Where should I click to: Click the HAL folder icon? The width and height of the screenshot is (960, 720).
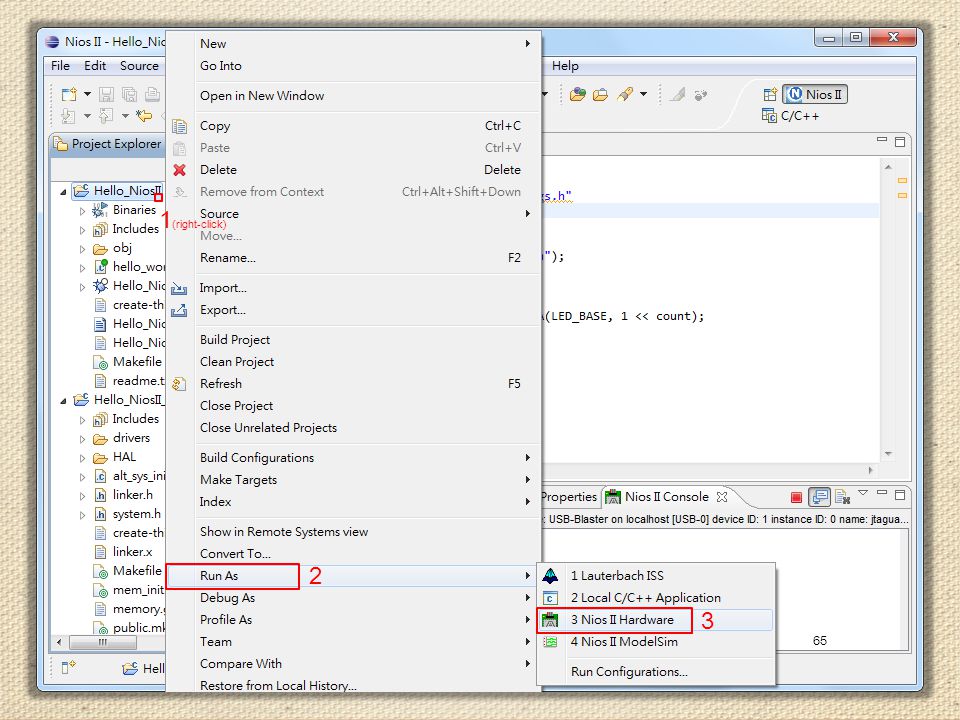tap(100, 457)
